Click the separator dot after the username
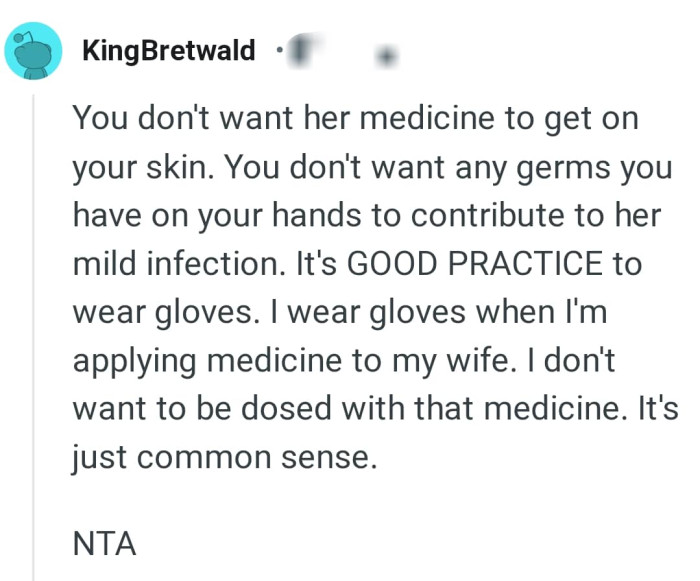700x581 pixels. pos(274,50)
